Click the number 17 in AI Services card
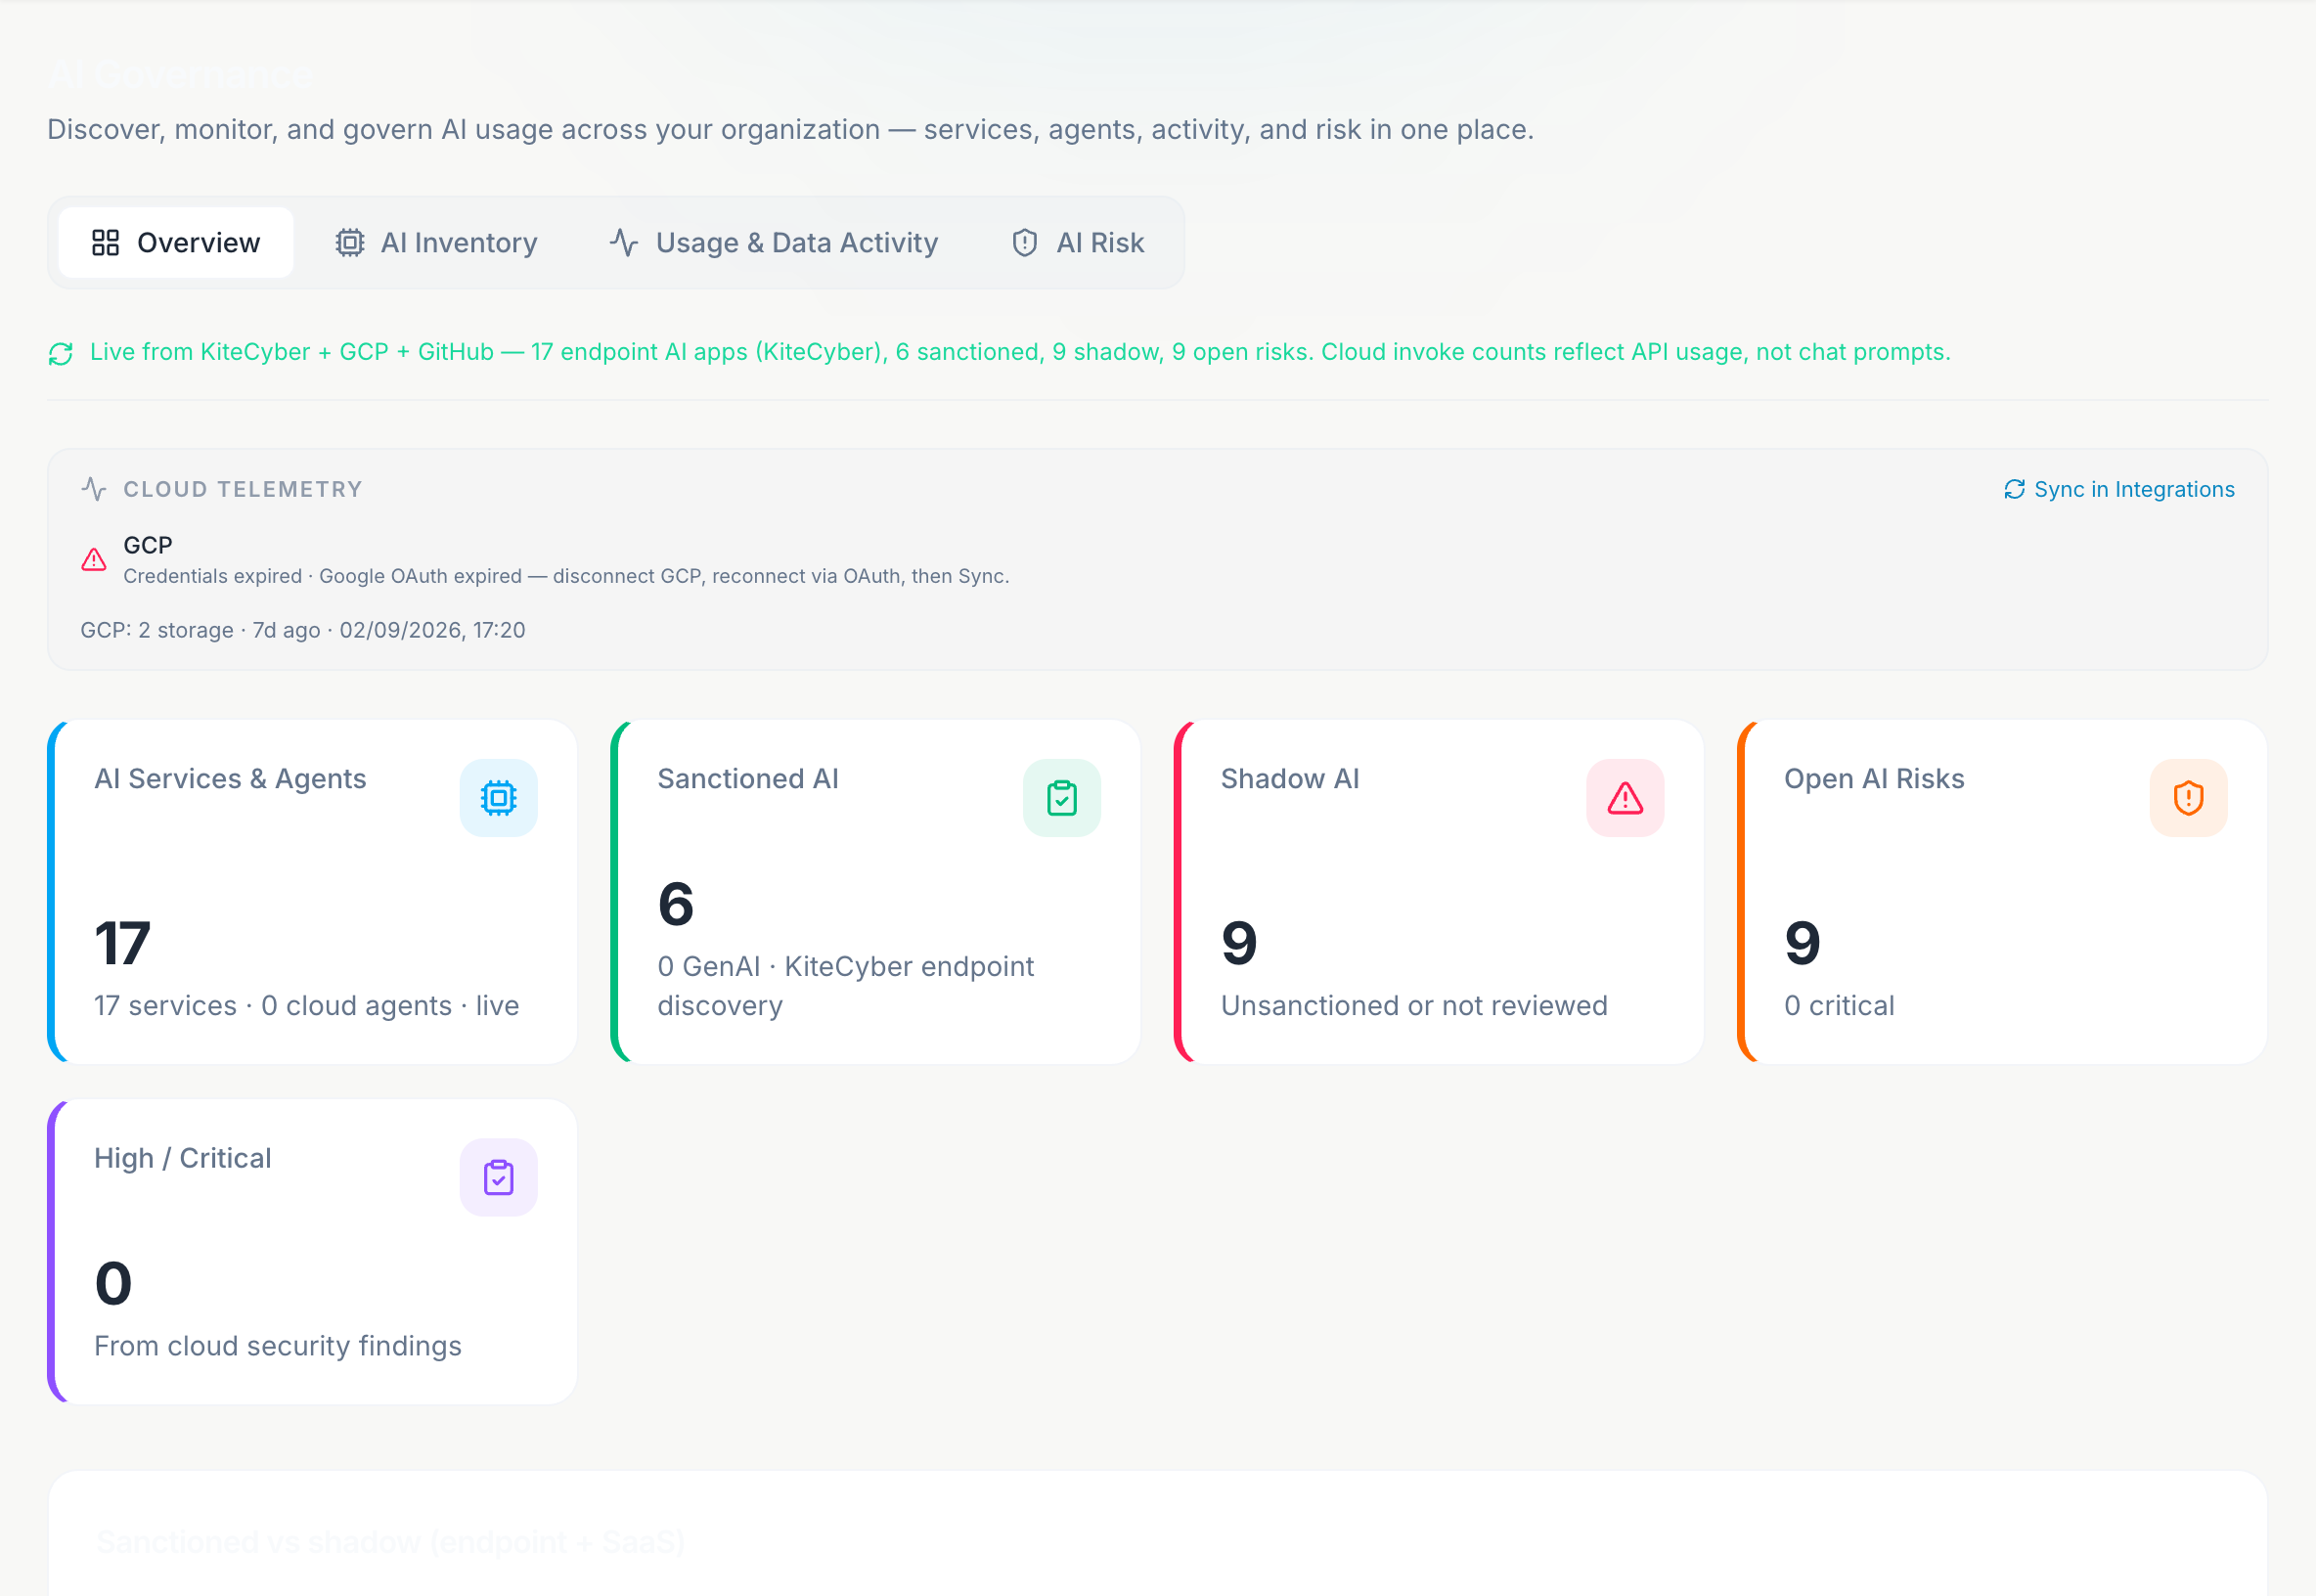This screenshot has height=1596, width=2316. click(122, 944)
